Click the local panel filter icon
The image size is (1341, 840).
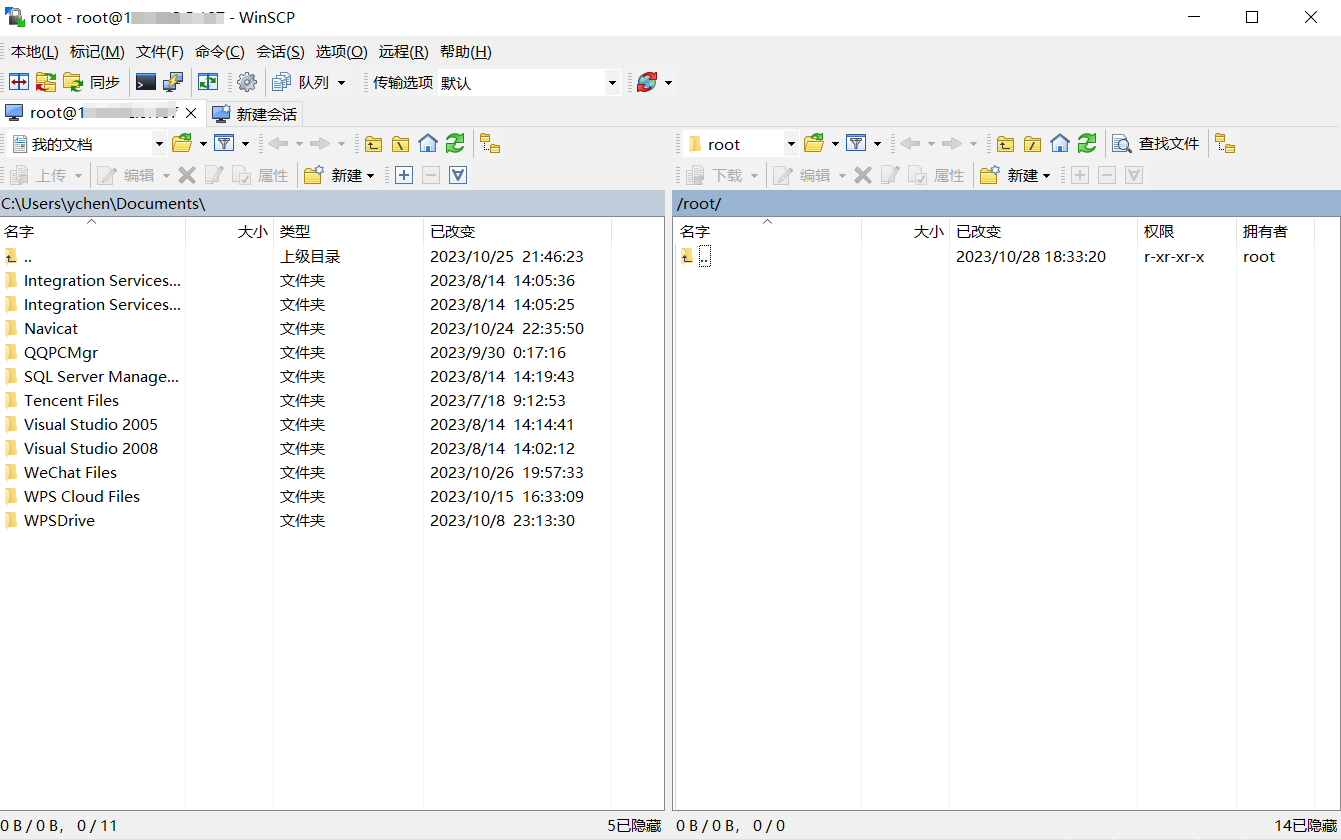[x=224, y=143]
